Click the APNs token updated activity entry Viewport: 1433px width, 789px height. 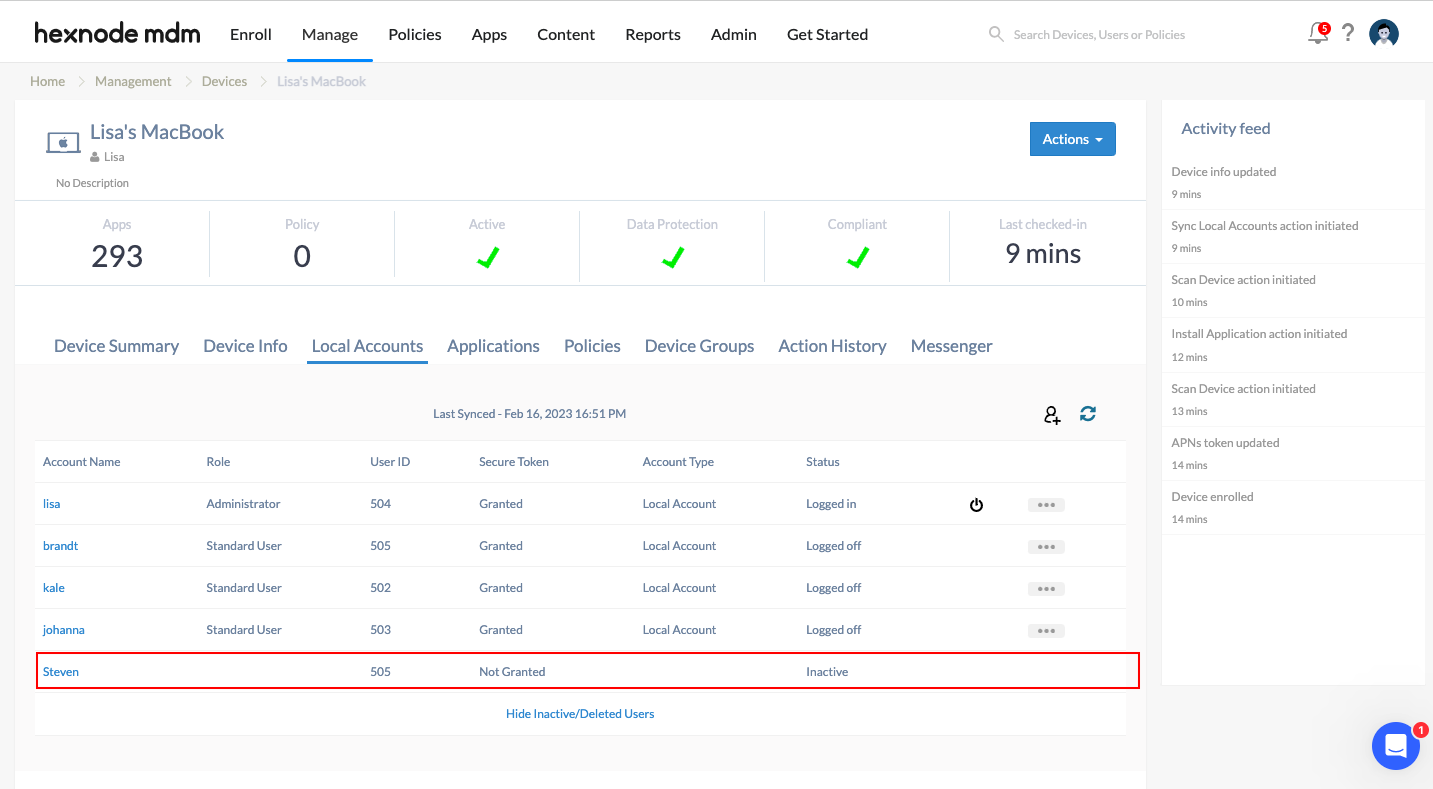click(x=1225, y=443)
